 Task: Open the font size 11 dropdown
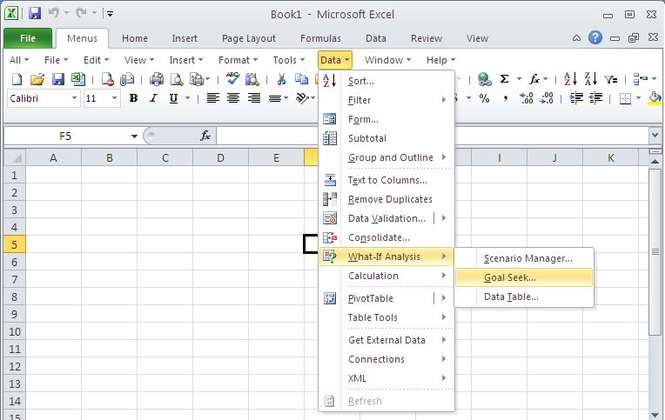pos(114,98)
